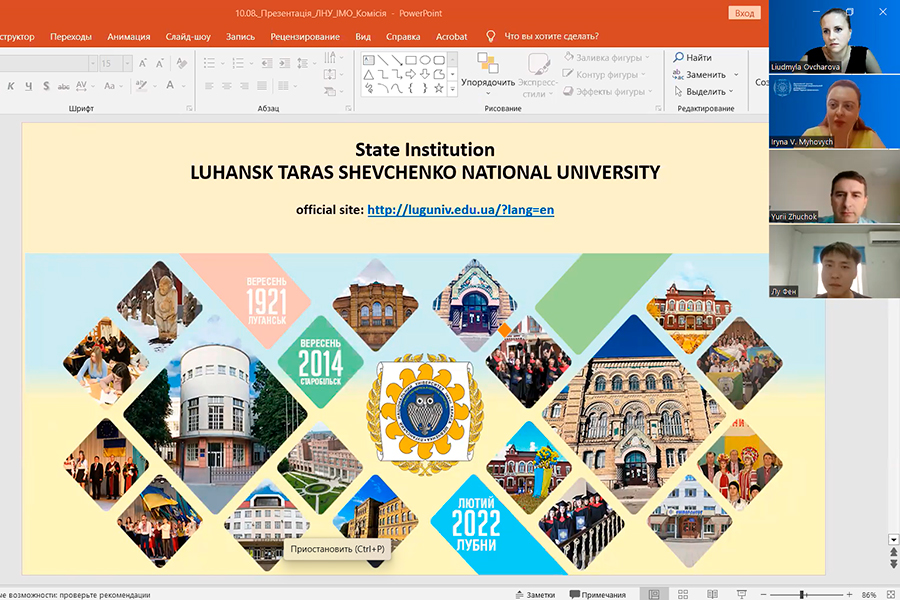Viewport: 900px width, 600px height.
Task: Toggle underline (Ч) text formatting
Action: tap(30, 86)
